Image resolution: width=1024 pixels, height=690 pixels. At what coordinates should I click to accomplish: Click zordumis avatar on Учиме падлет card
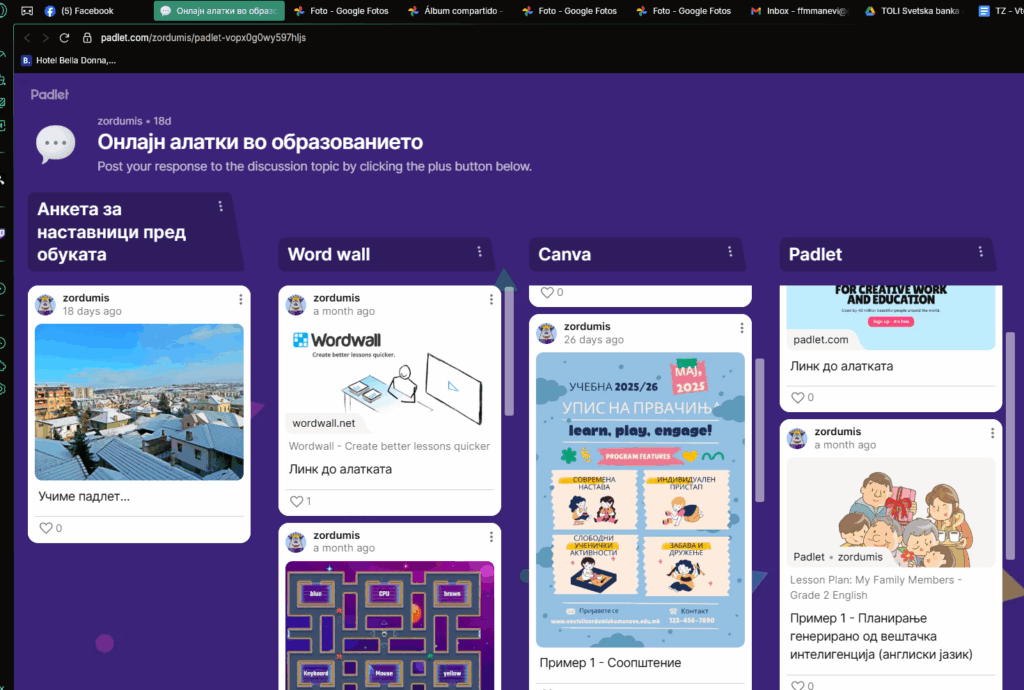point(45,304)
